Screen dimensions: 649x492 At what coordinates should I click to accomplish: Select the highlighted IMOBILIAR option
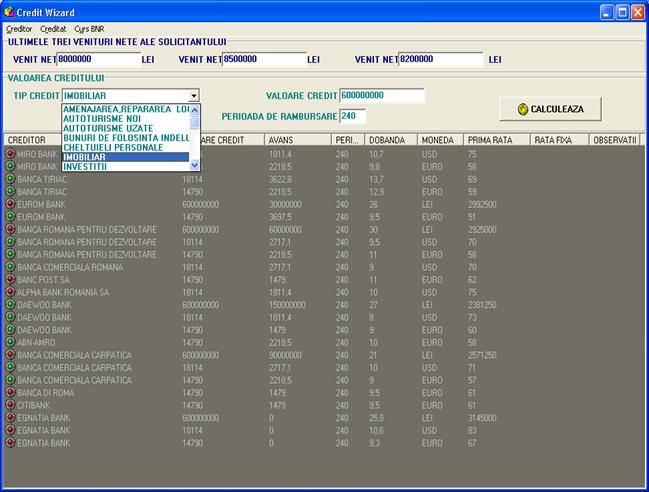tap(126, 157)
